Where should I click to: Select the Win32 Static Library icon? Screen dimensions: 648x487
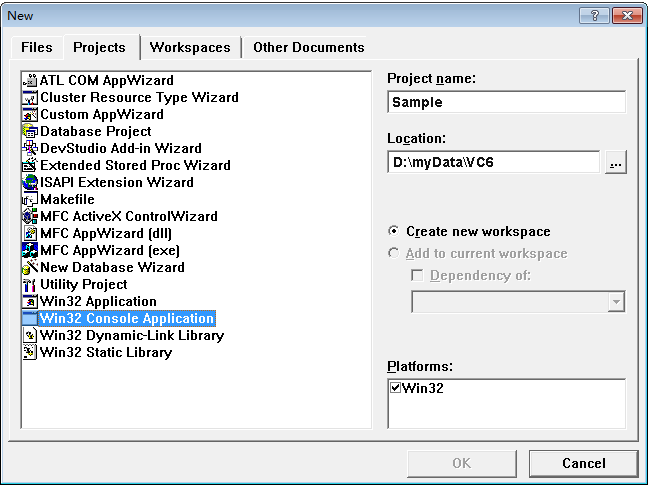(x=30, y=352)
